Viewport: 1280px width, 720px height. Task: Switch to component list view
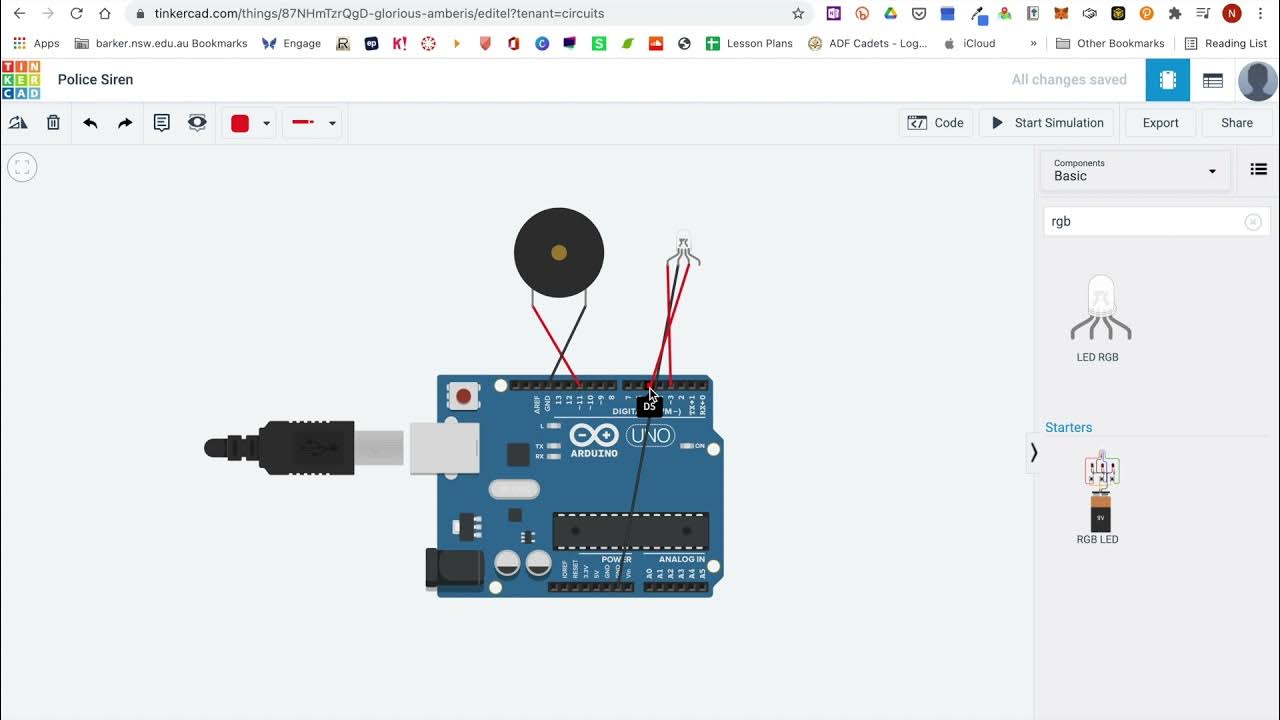tap(1213, 80)
